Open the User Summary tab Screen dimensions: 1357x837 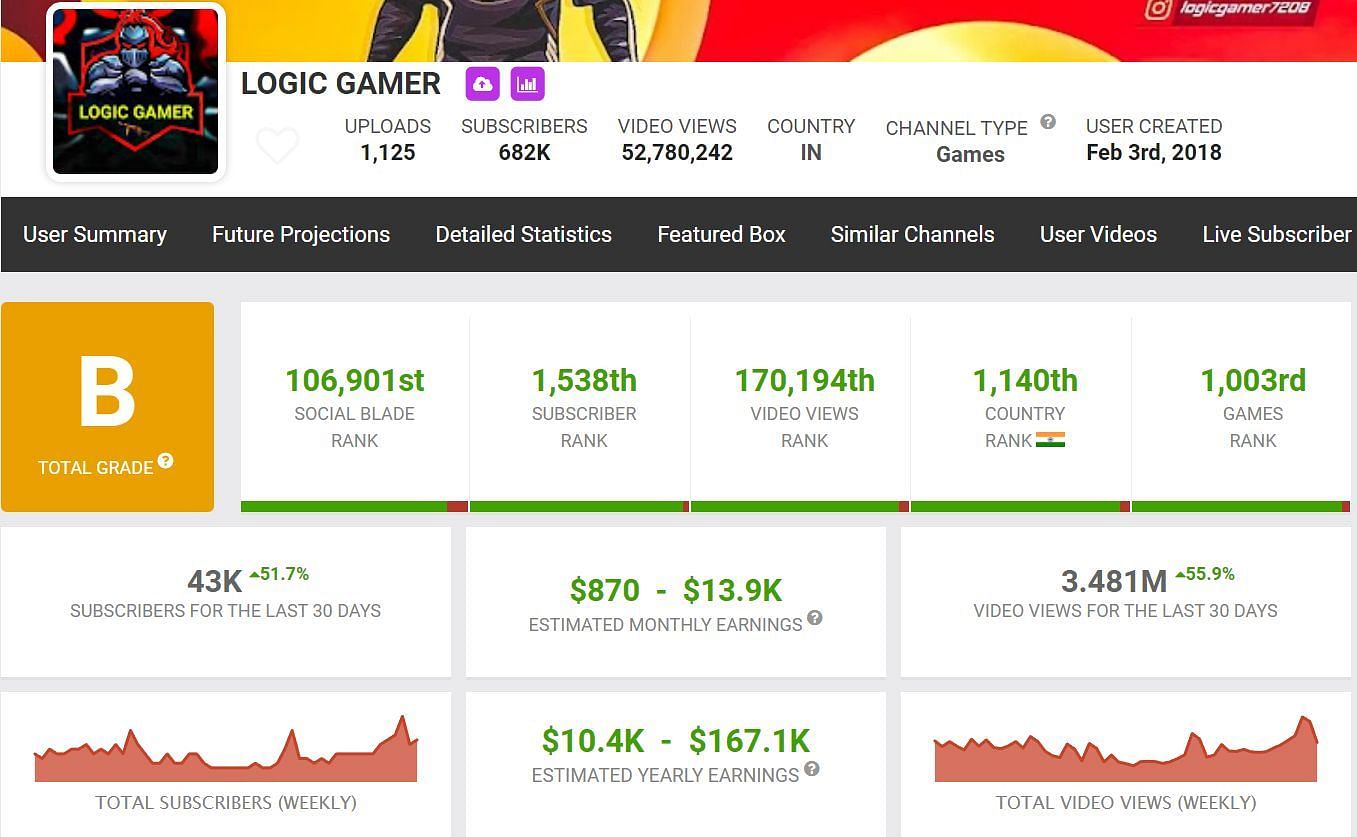coord(95,234)
